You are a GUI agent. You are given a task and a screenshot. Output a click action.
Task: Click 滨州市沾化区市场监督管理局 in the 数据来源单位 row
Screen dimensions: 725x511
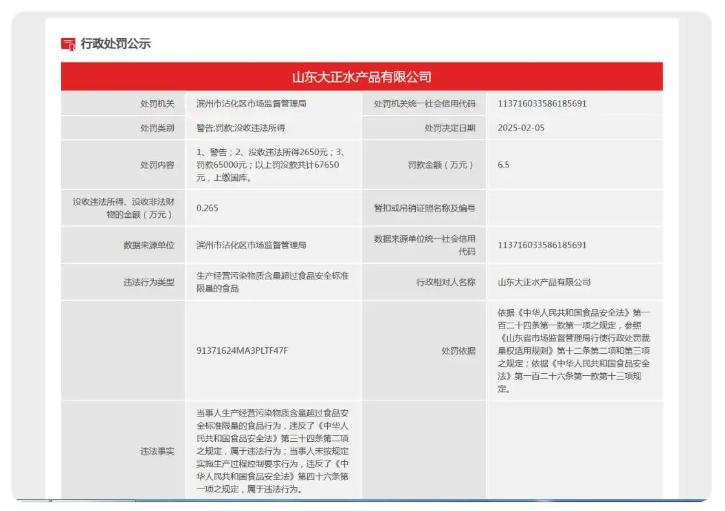click(x=252, y=245)
